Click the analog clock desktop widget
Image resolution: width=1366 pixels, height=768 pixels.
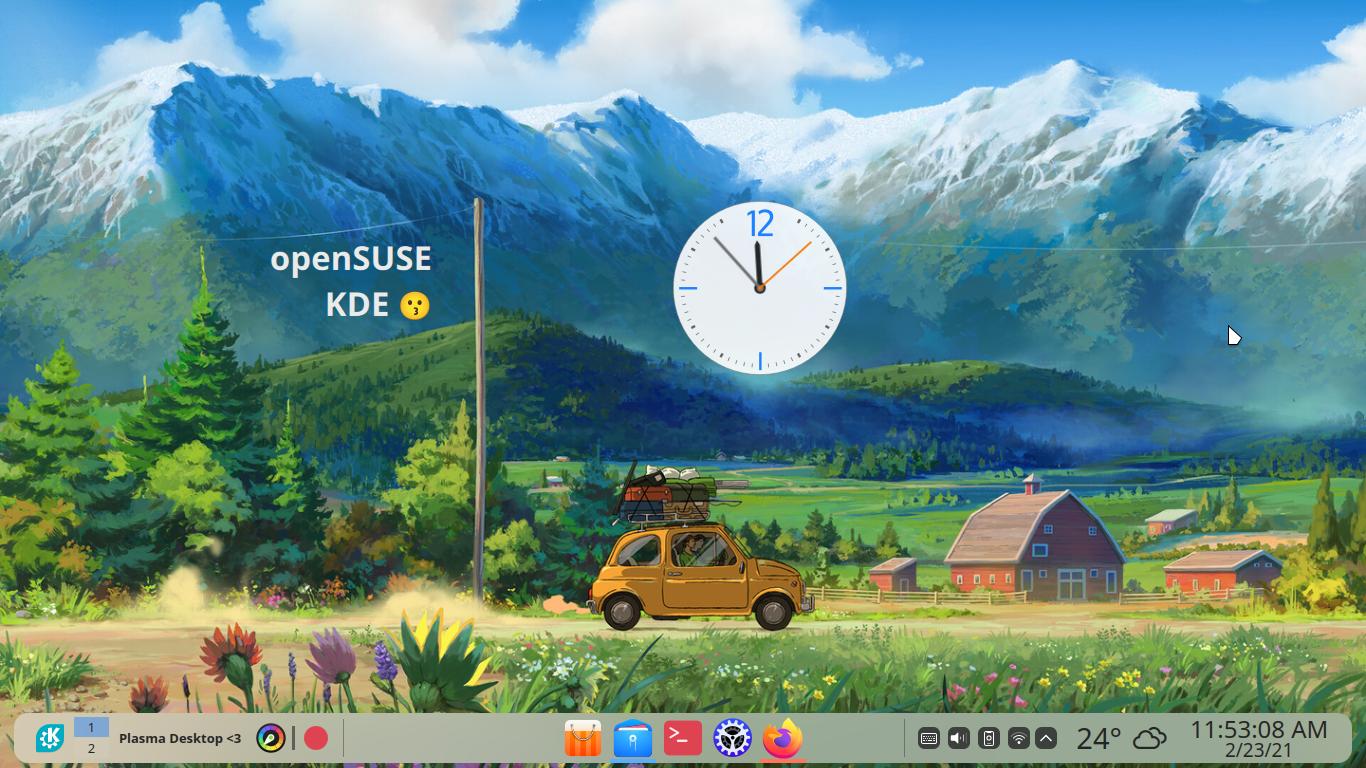click(759, 288)
